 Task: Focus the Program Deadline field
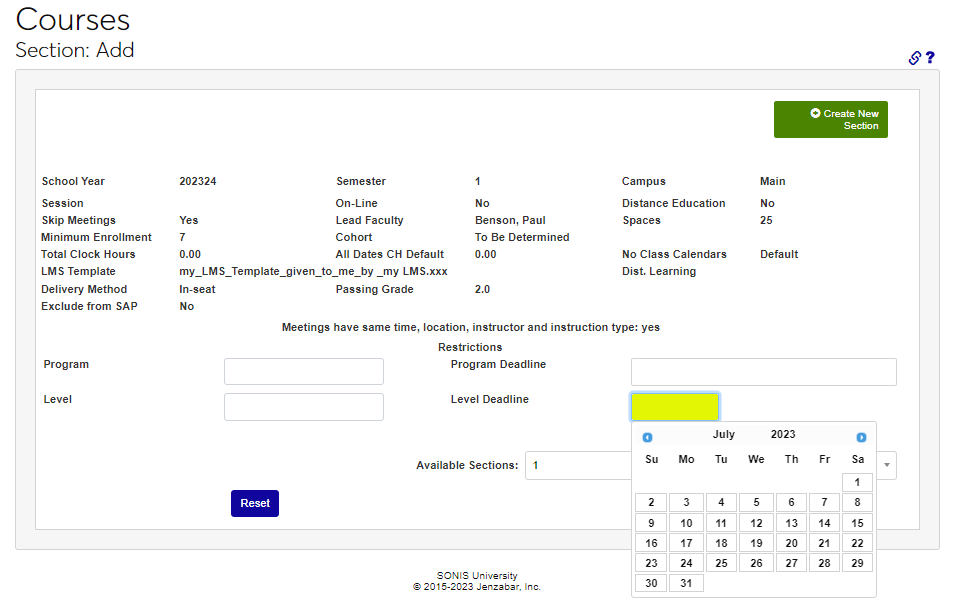[763, 372]
